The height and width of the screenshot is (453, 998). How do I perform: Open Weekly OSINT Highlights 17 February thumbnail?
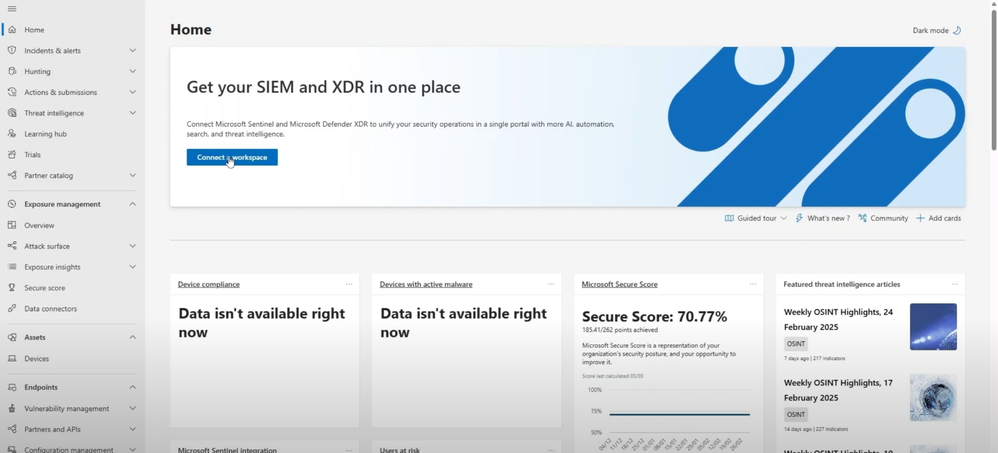pos(933,398)
